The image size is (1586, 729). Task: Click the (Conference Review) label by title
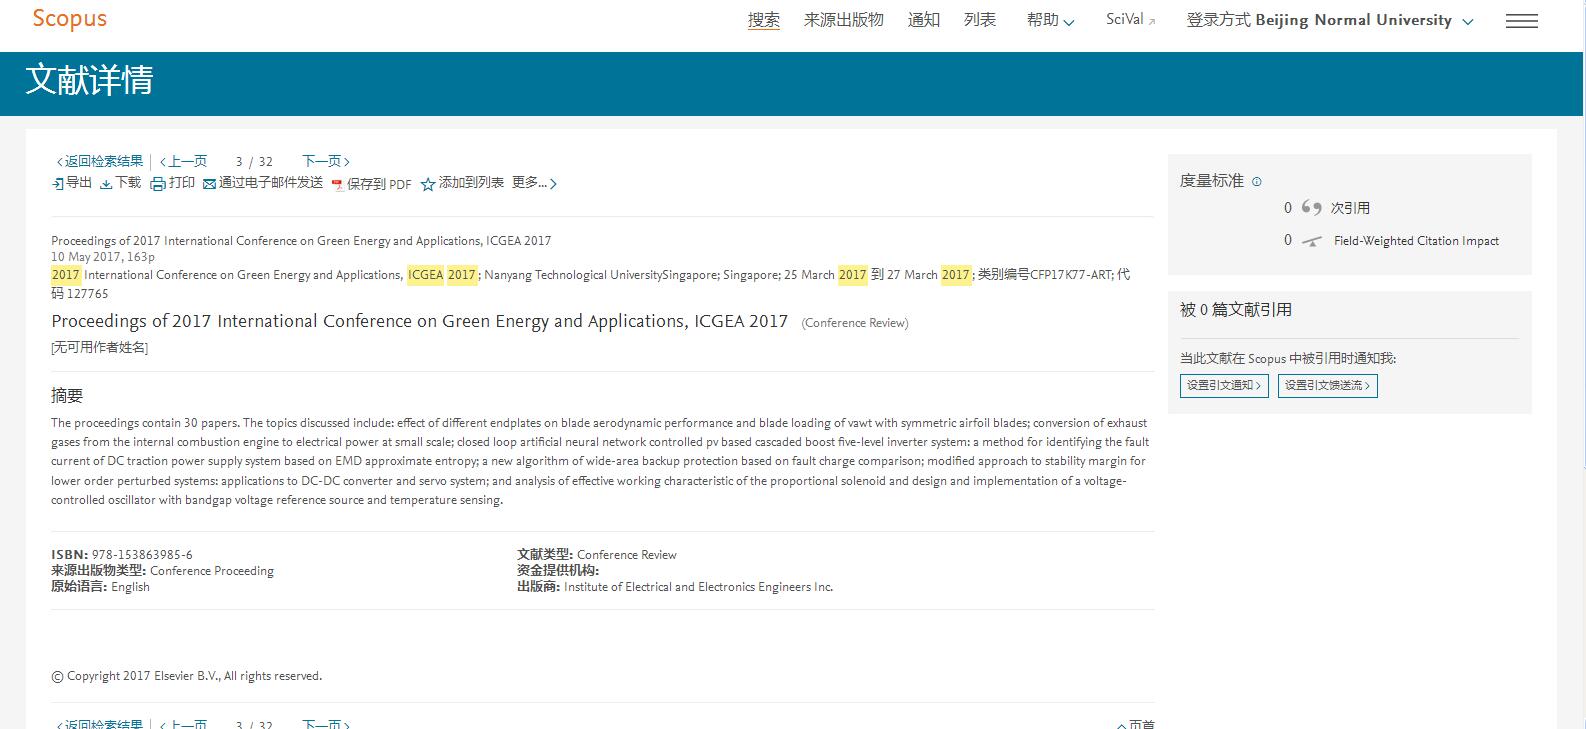point(855,323)
